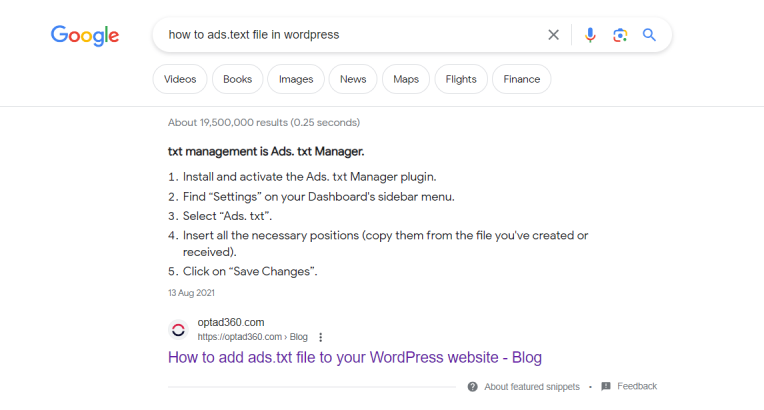Click the optad360.com site name
The height and width of the screenshot is (410, 764).
[x=231, y=322]
